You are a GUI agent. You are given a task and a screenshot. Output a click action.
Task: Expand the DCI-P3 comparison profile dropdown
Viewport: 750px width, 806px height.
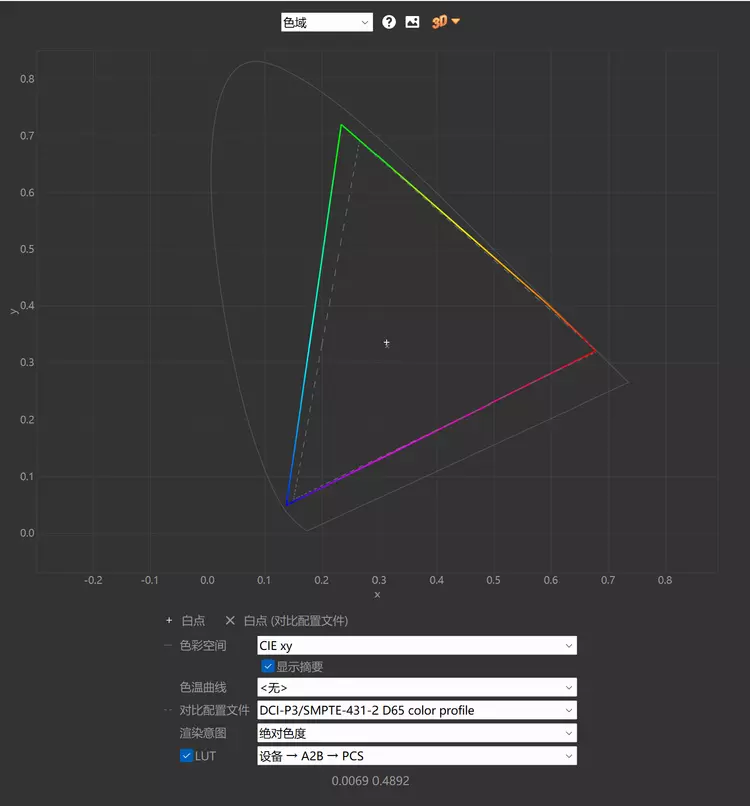click(416, 711)
